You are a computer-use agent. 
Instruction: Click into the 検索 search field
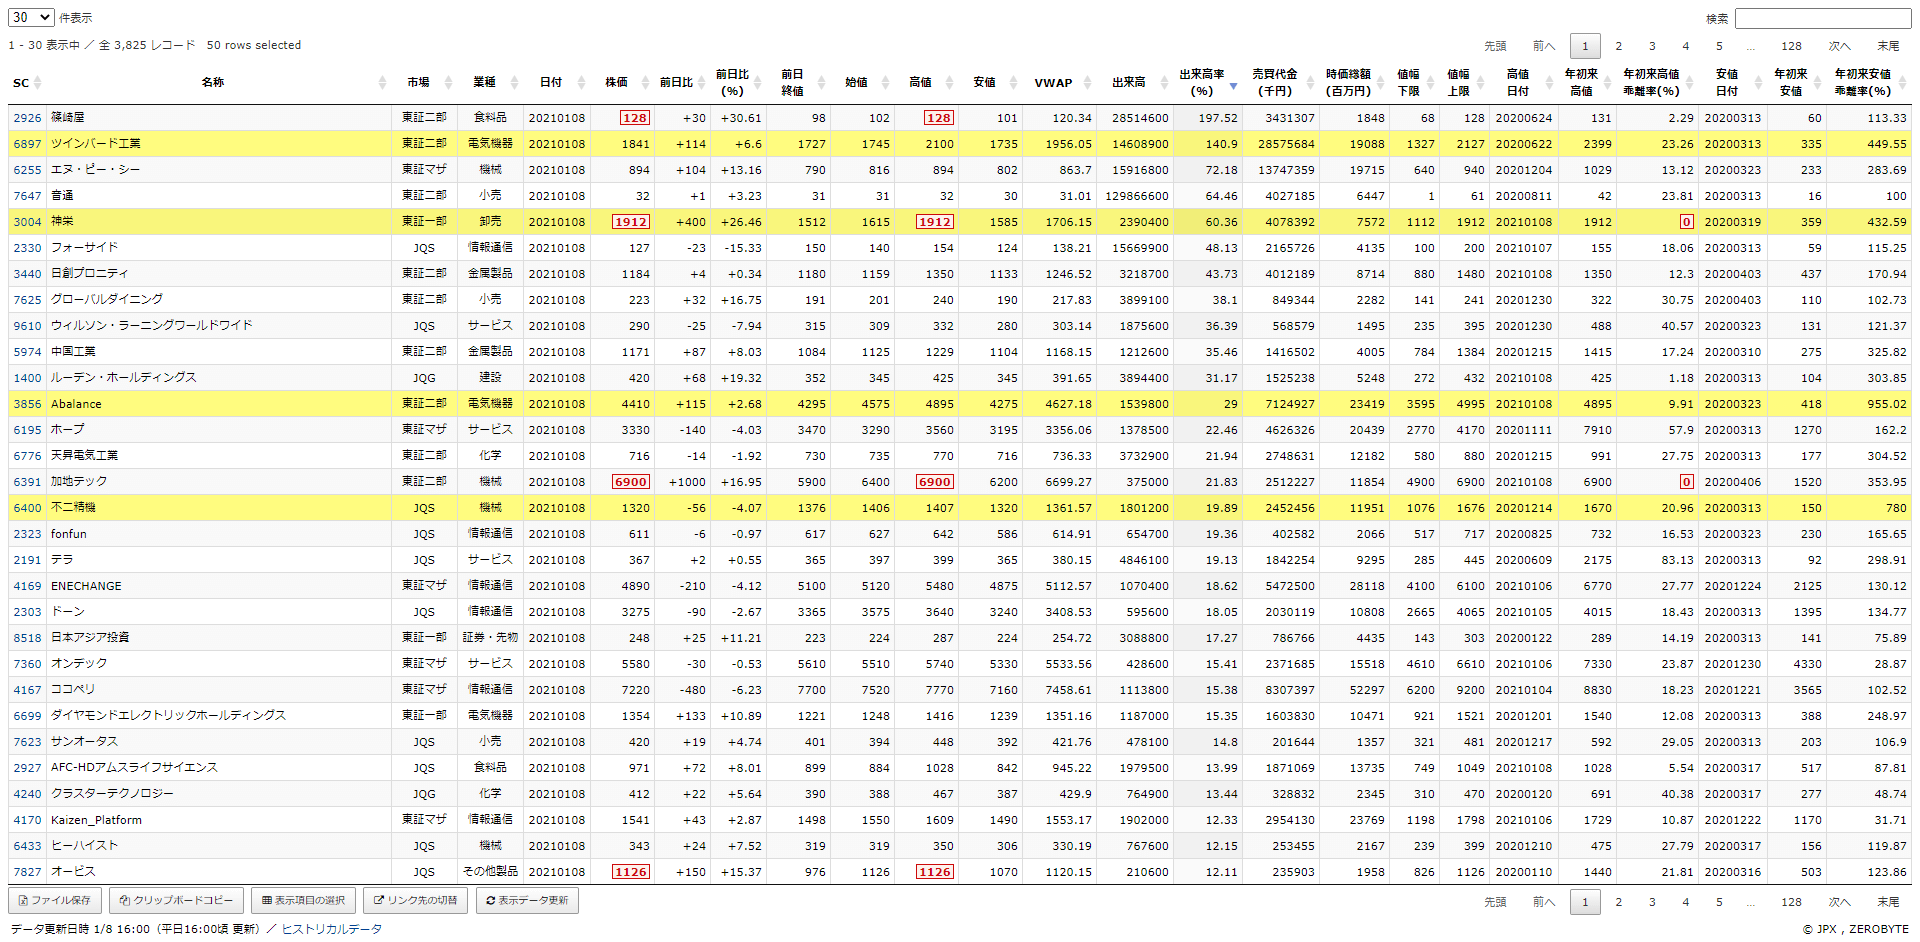pyautogui.click(x=1823, y=18)
